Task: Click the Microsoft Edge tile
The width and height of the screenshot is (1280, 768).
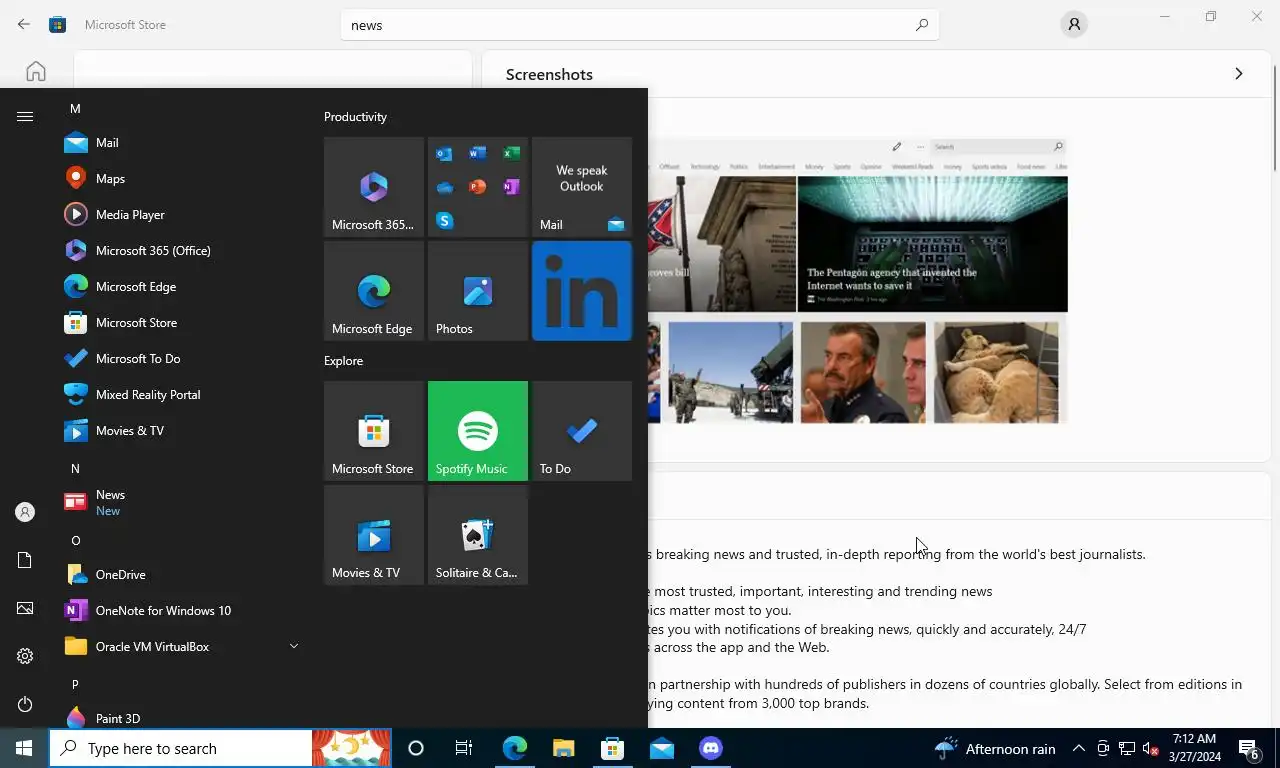Action: click(x=374, y=291)
